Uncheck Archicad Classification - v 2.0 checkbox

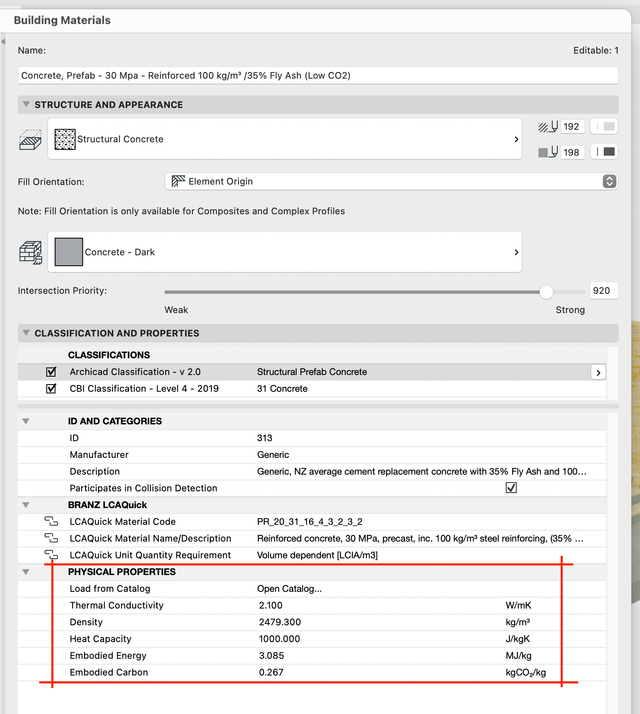[51, 372]
